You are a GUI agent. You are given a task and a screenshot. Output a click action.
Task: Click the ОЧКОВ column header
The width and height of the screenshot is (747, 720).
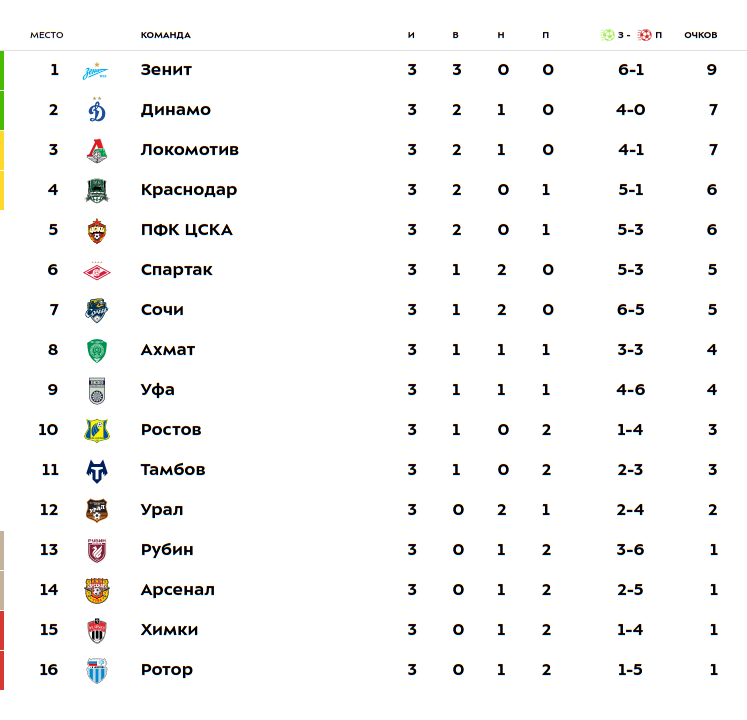pos(700,35)
